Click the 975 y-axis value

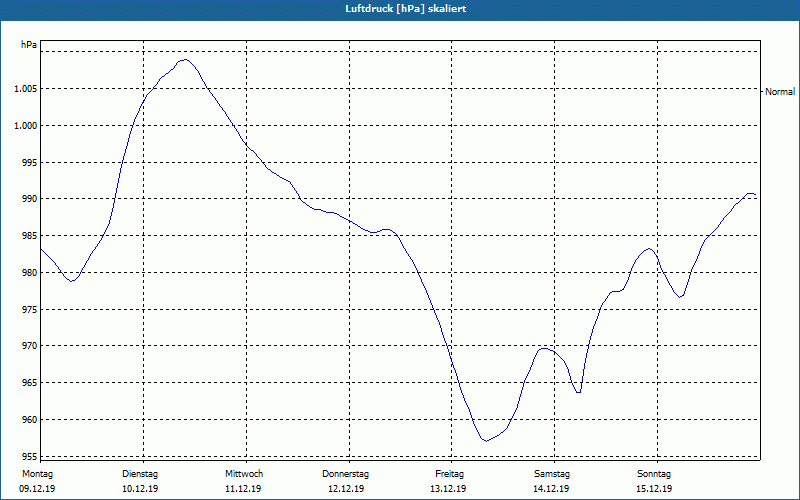tap(30, 309)
